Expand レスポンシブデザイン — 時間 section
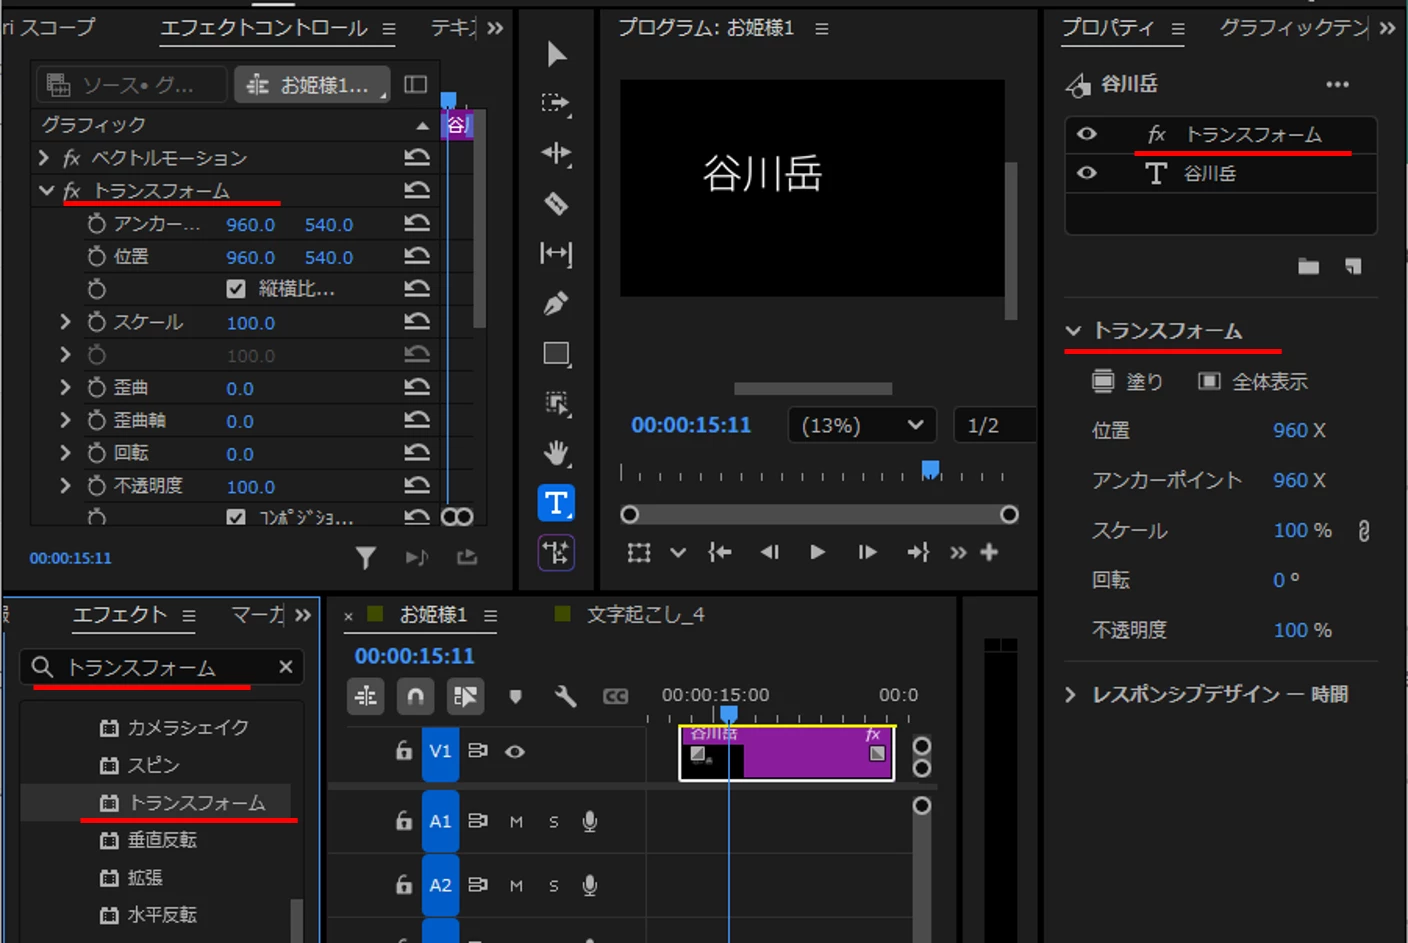 click(x=1071, y=694)
